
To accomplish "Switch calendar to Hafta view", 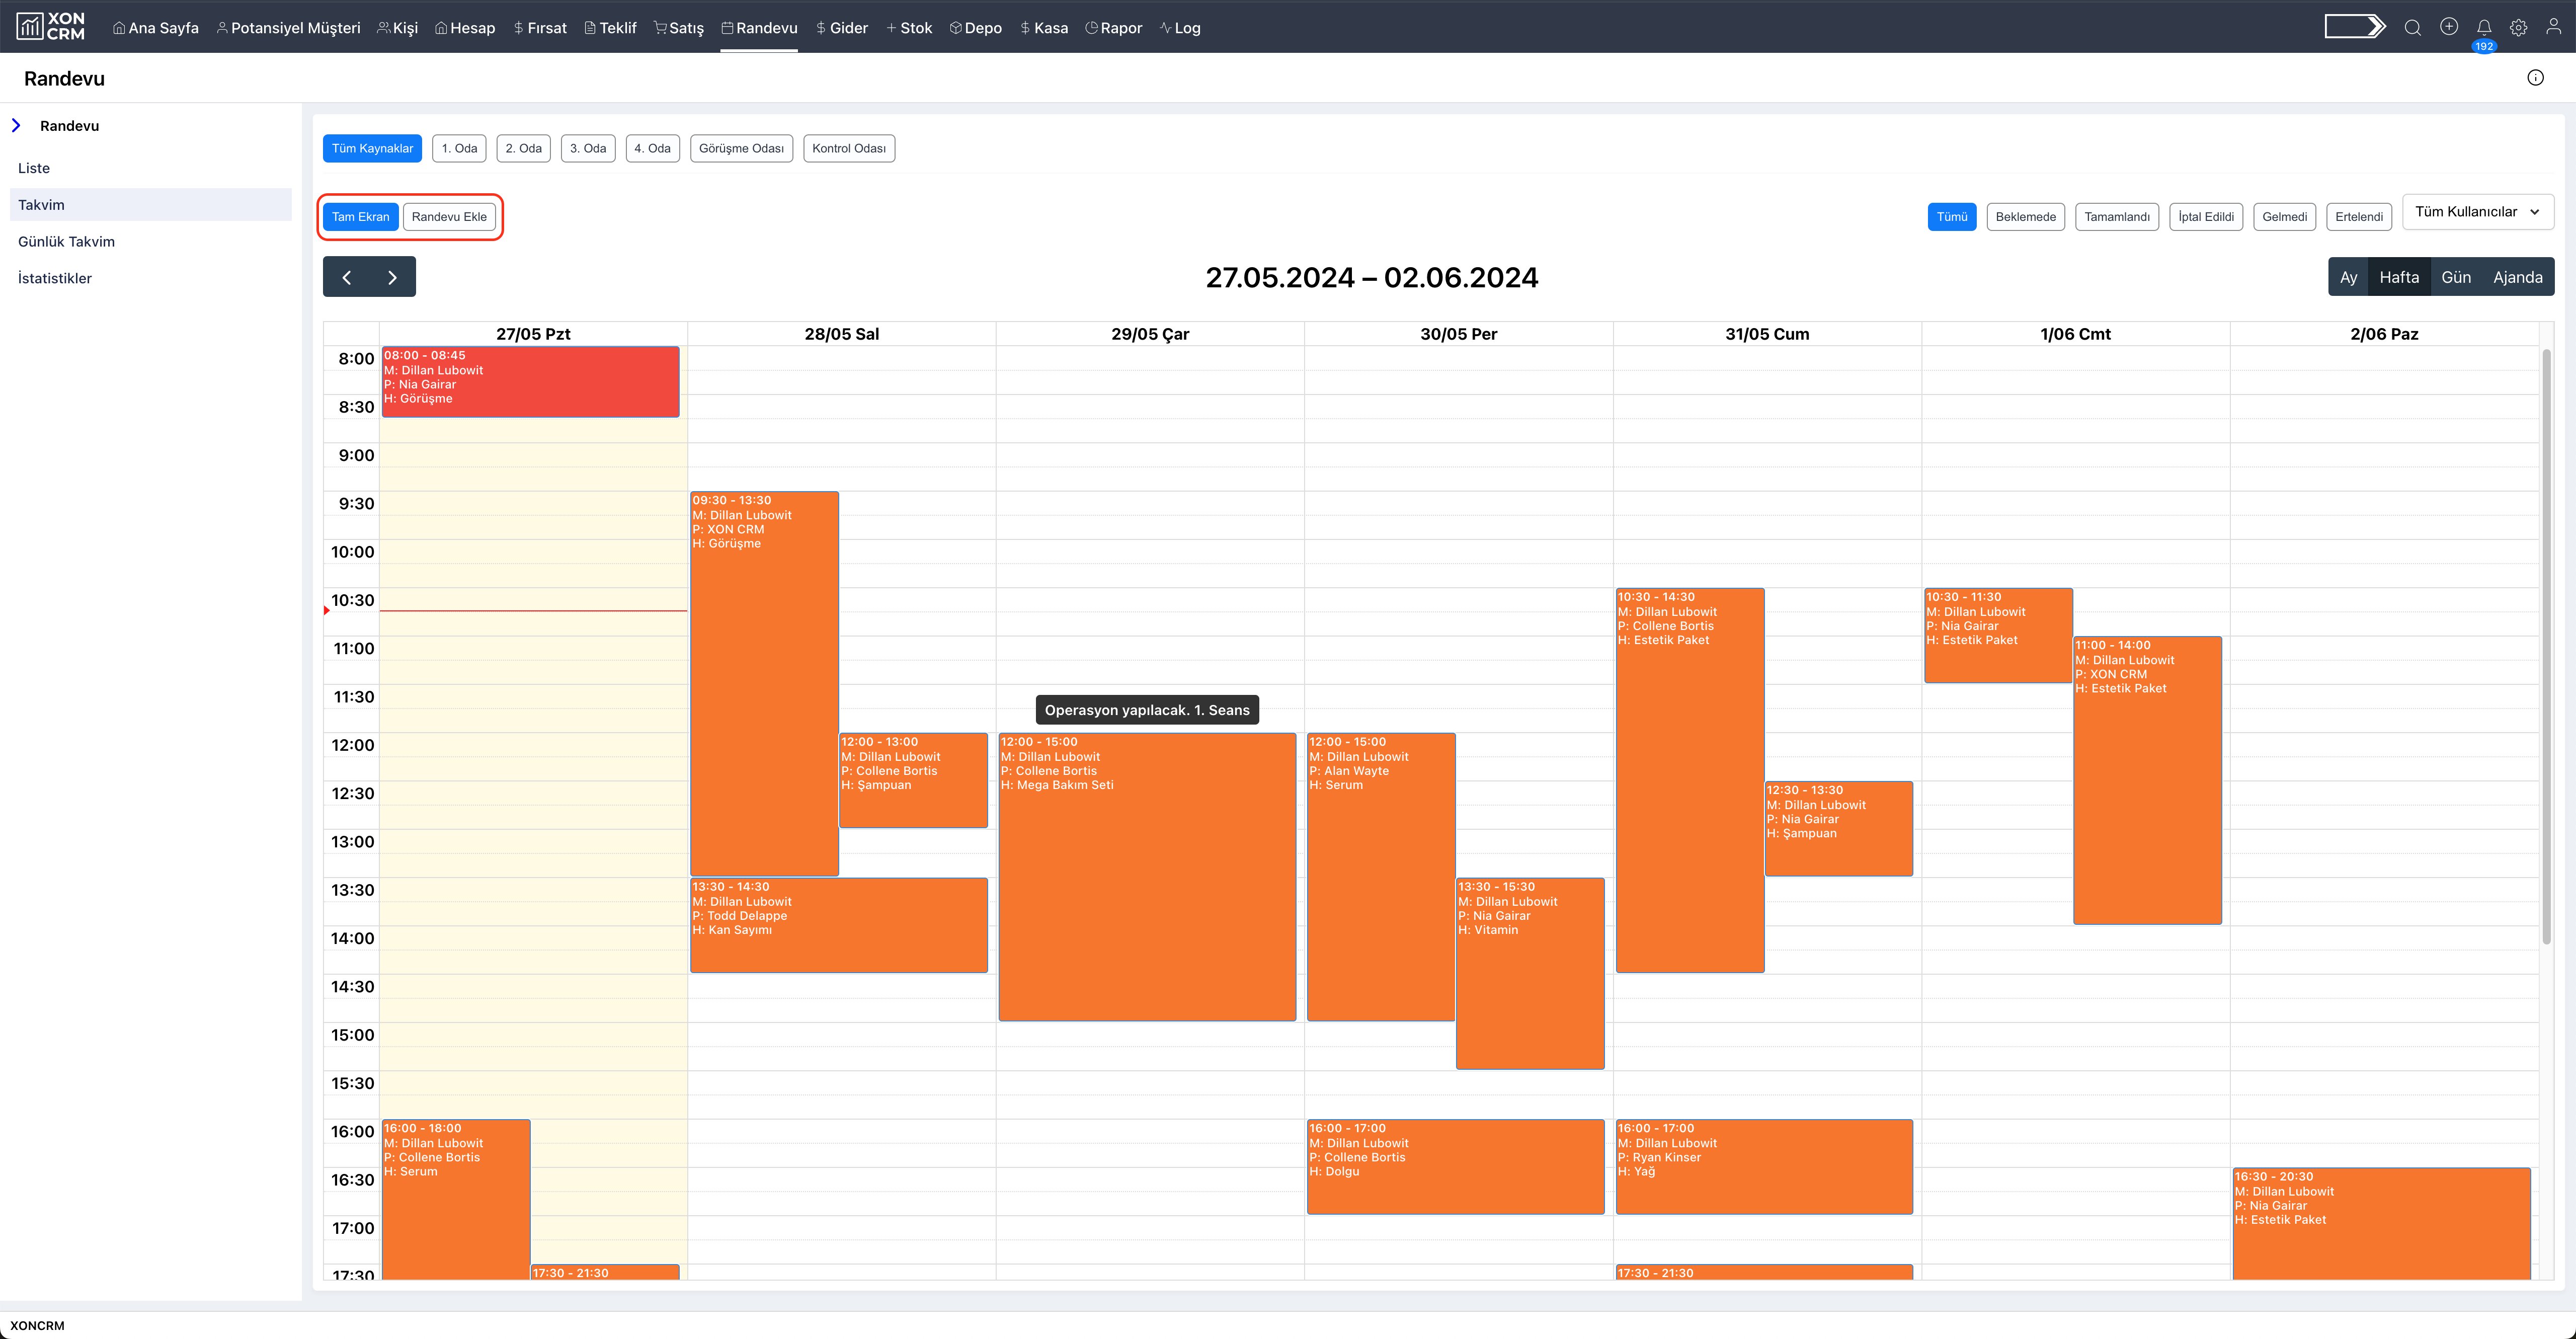I will click(x=2398, y=277).
